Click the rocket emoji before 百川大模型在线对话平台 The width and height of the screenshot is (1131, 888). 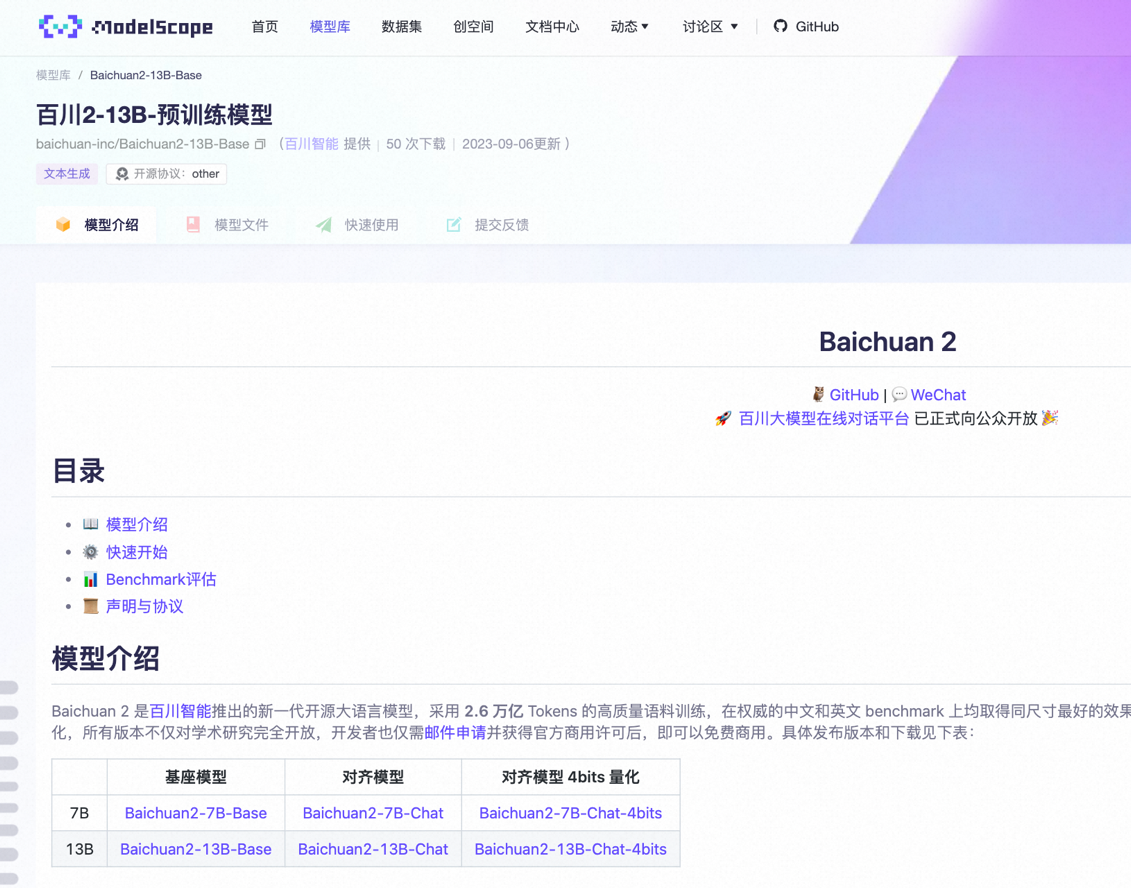(723, 418)
